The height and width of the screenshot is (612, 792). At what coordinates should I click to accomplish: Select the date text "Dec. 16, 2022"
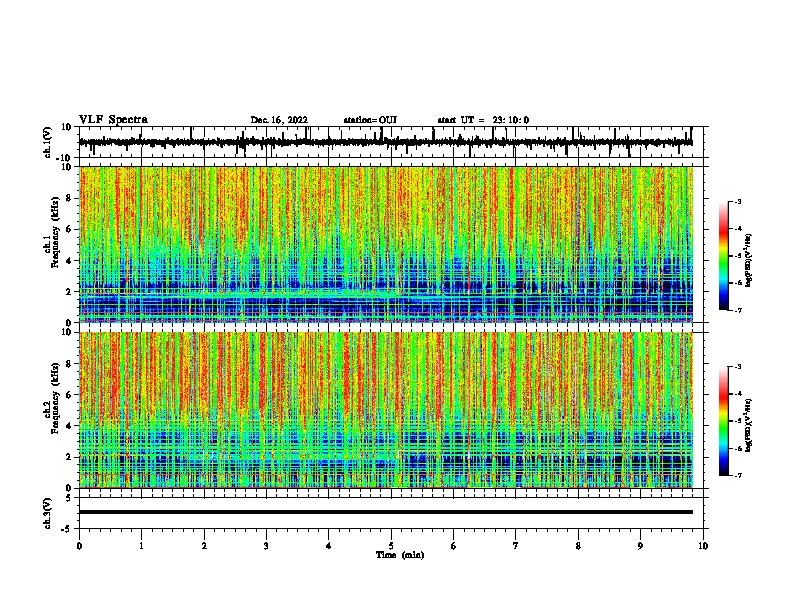point(279,120)
